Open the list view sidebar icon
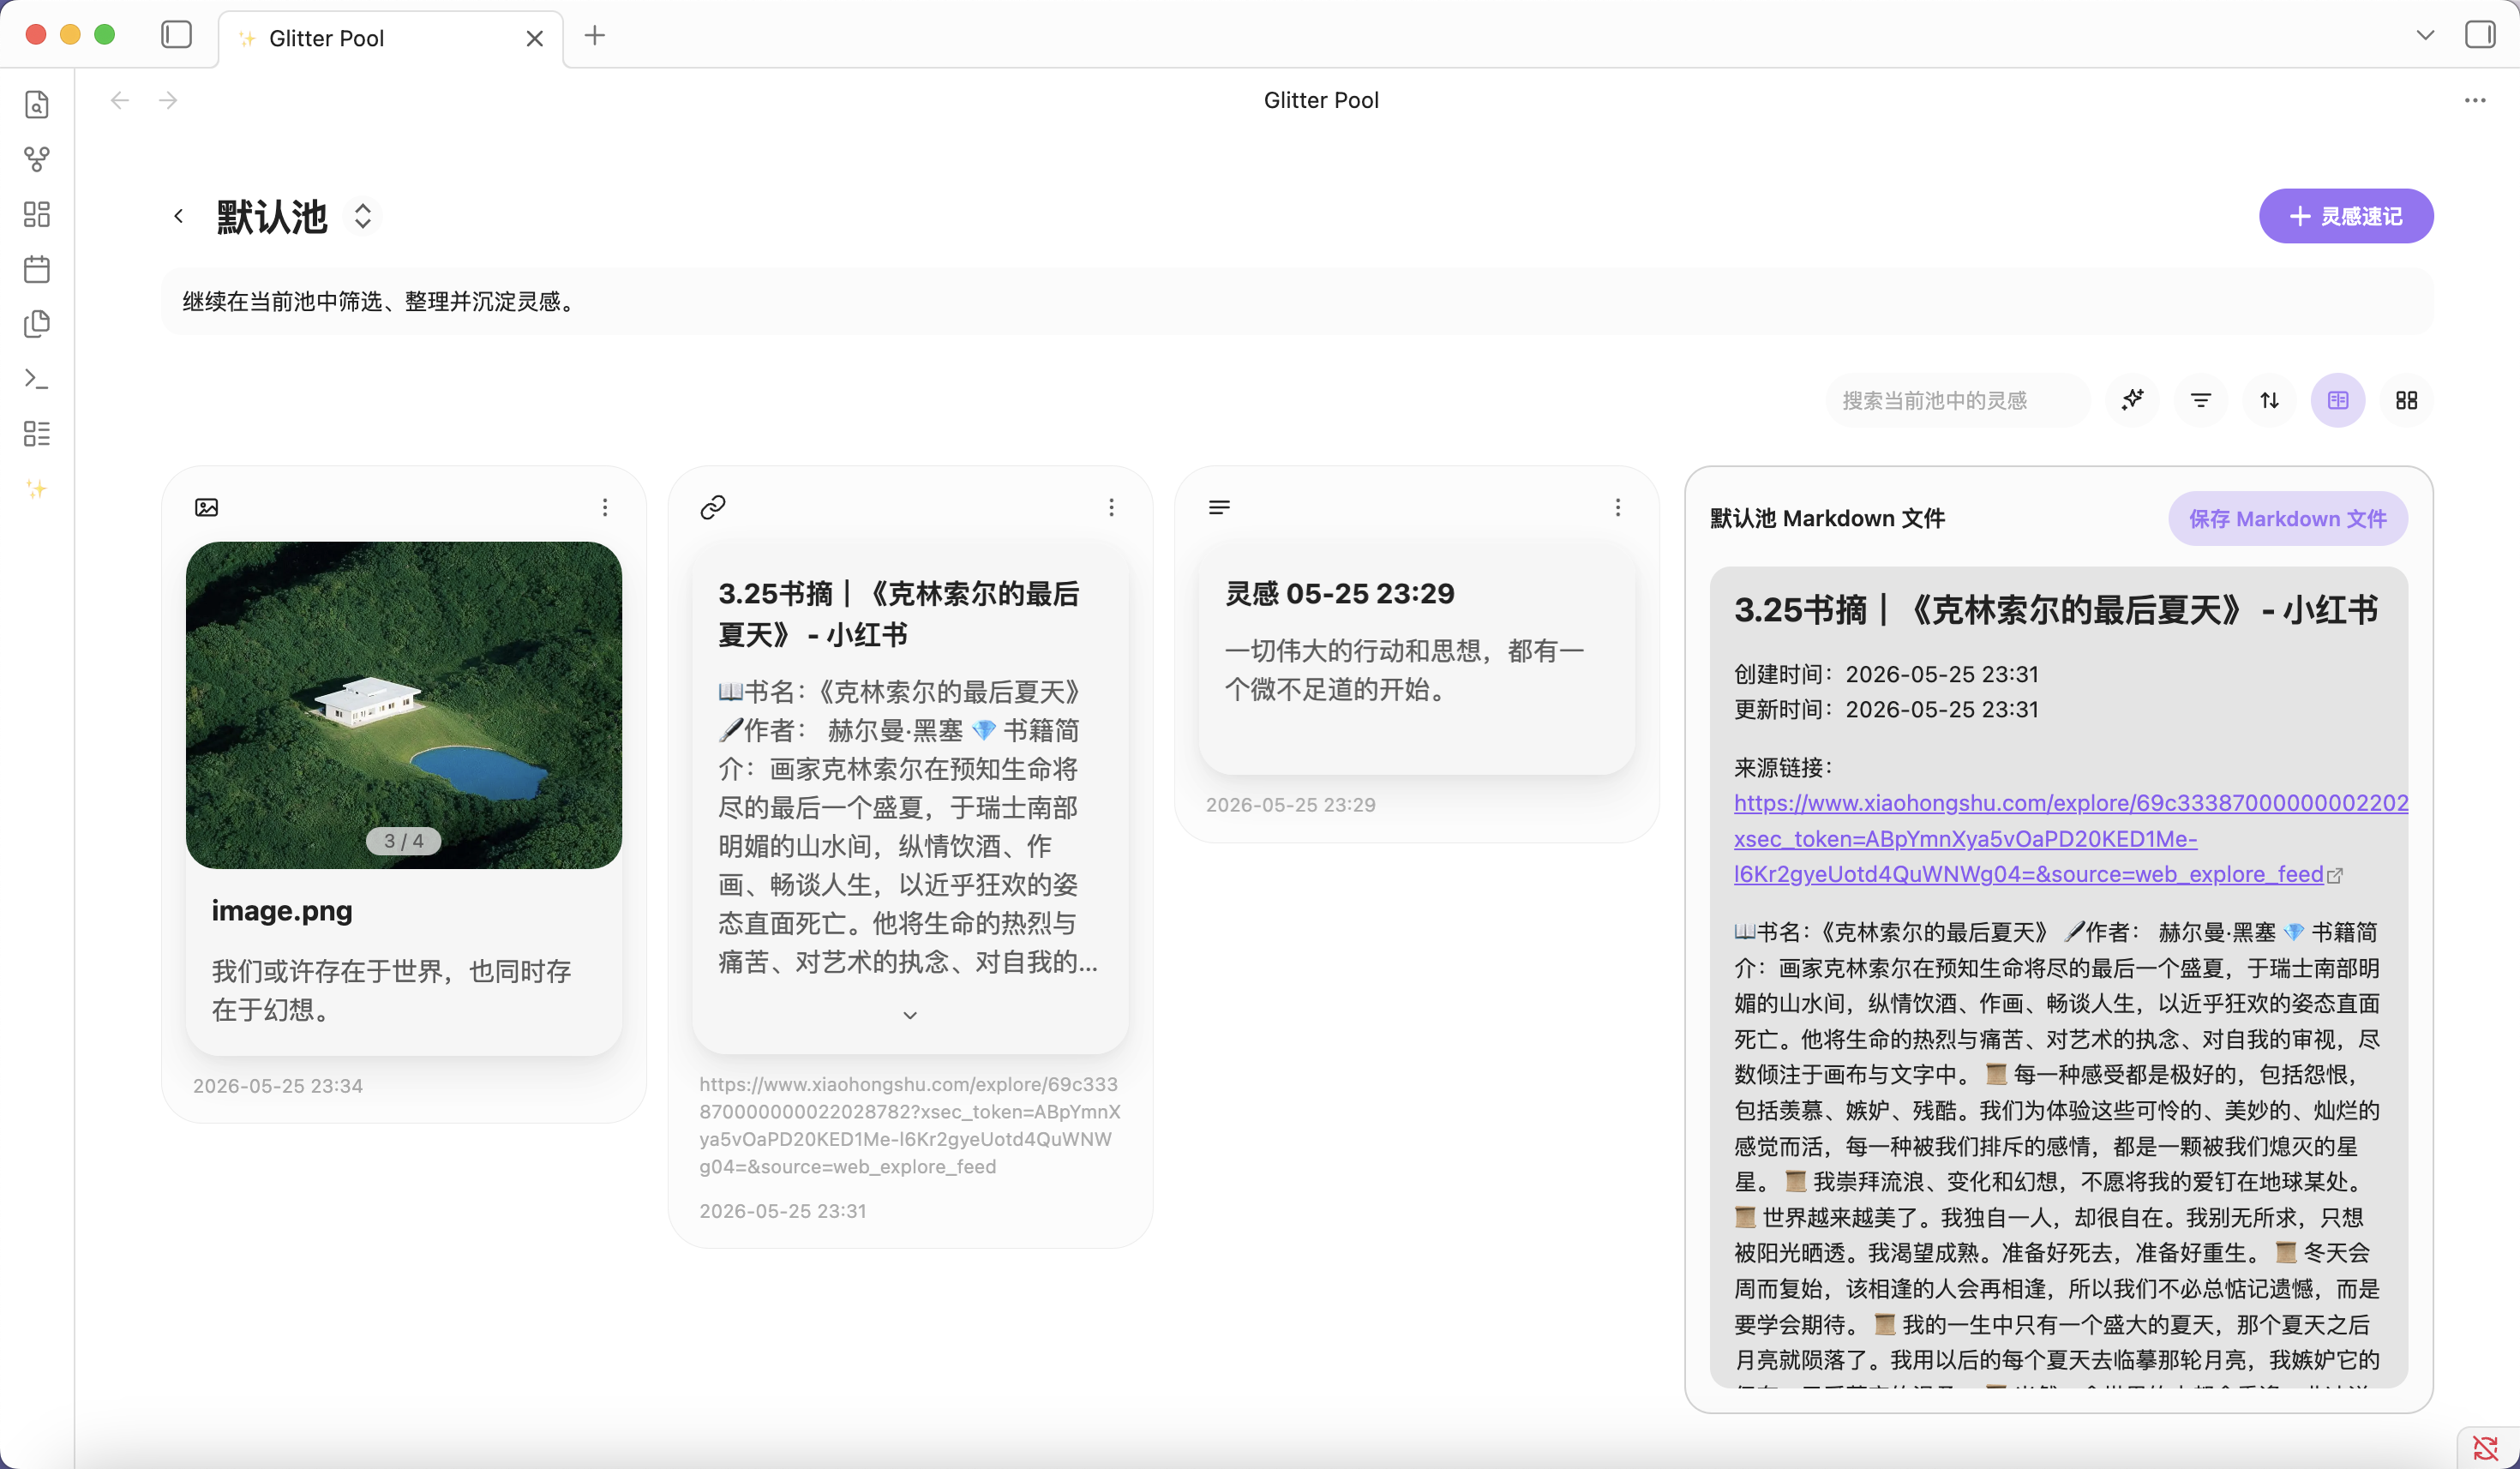This screenshot has height=1469, width=2520. click(37, 433)
